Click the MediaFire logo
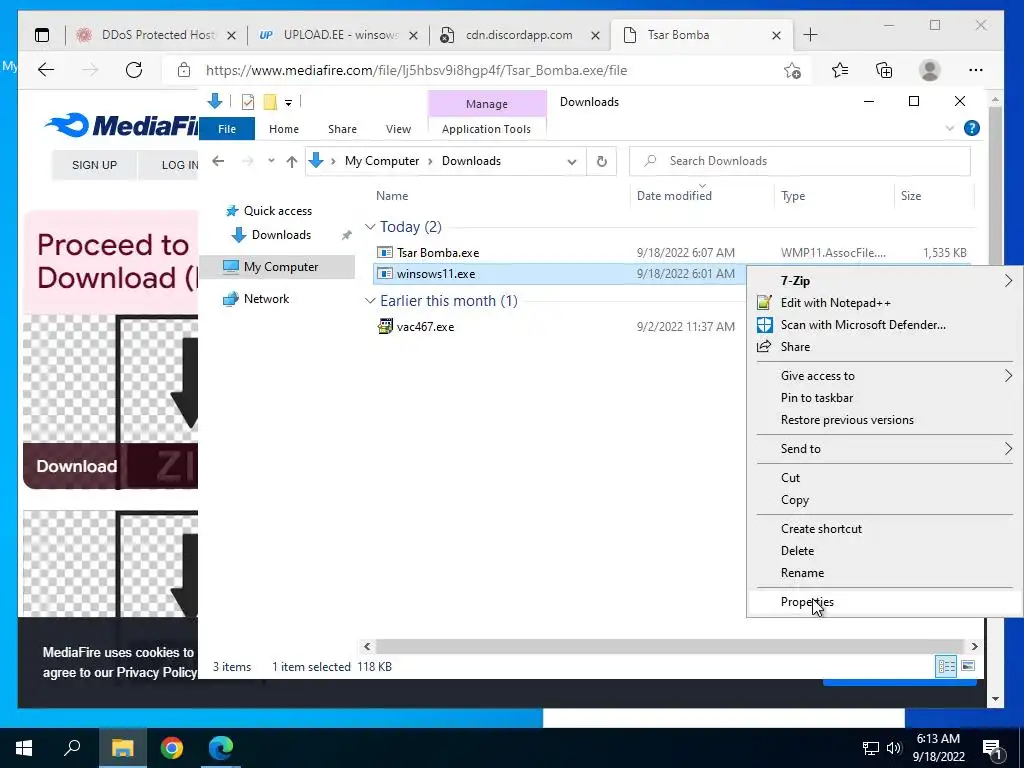The image size is (1024, 768). pyautogui.click(x=122, y=125)
